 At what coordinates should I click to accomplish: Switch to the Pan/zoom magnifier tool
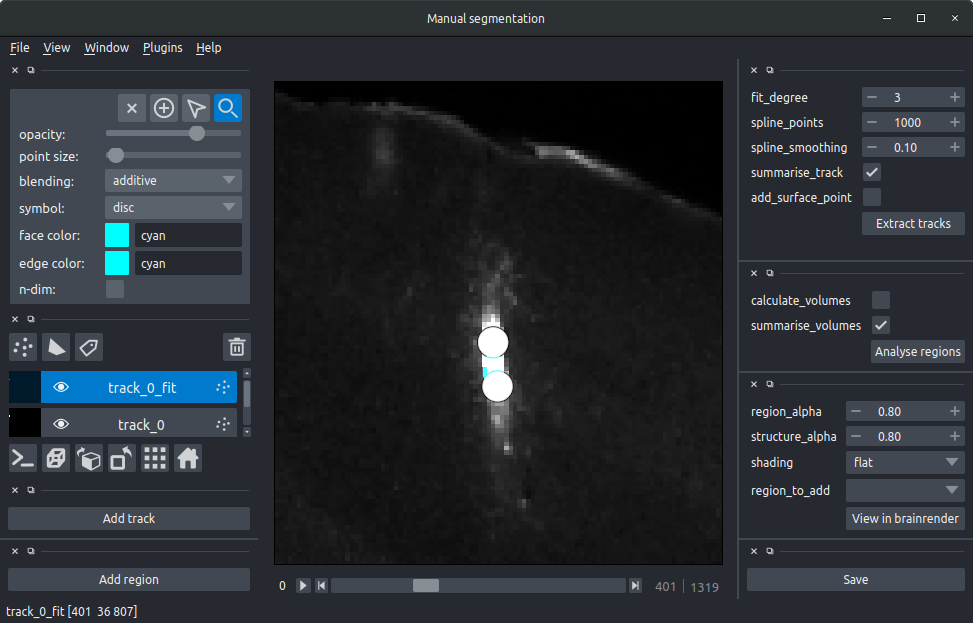coord(227,107)
